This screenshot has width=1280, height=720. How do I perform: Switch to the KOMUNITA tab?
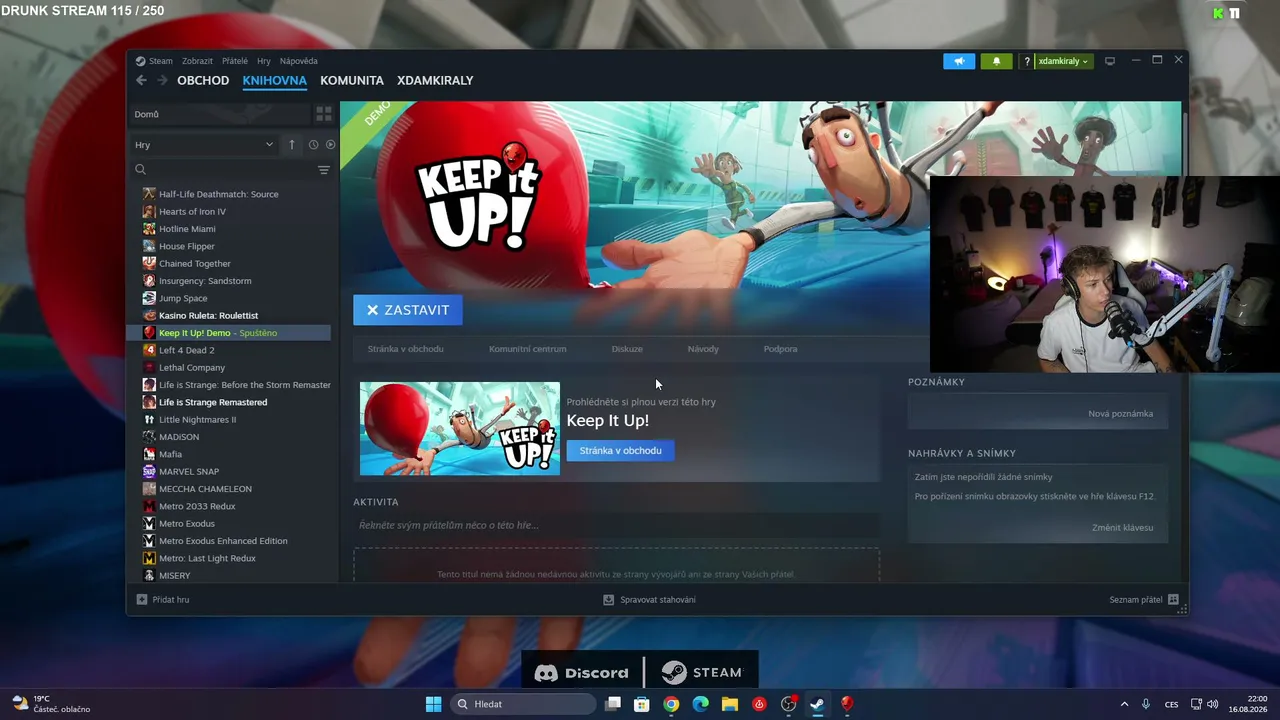click(352, 80)
